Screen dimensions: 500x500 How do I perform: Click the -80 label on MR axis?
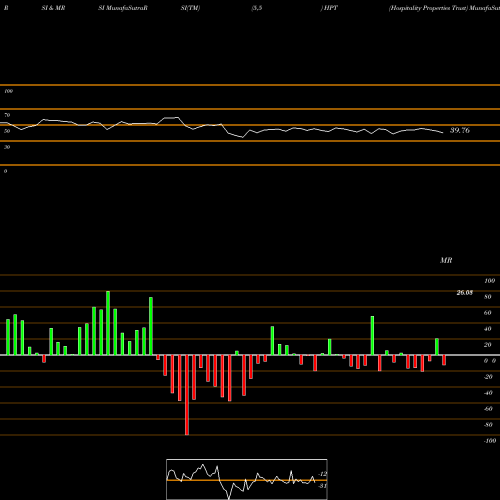488,425
